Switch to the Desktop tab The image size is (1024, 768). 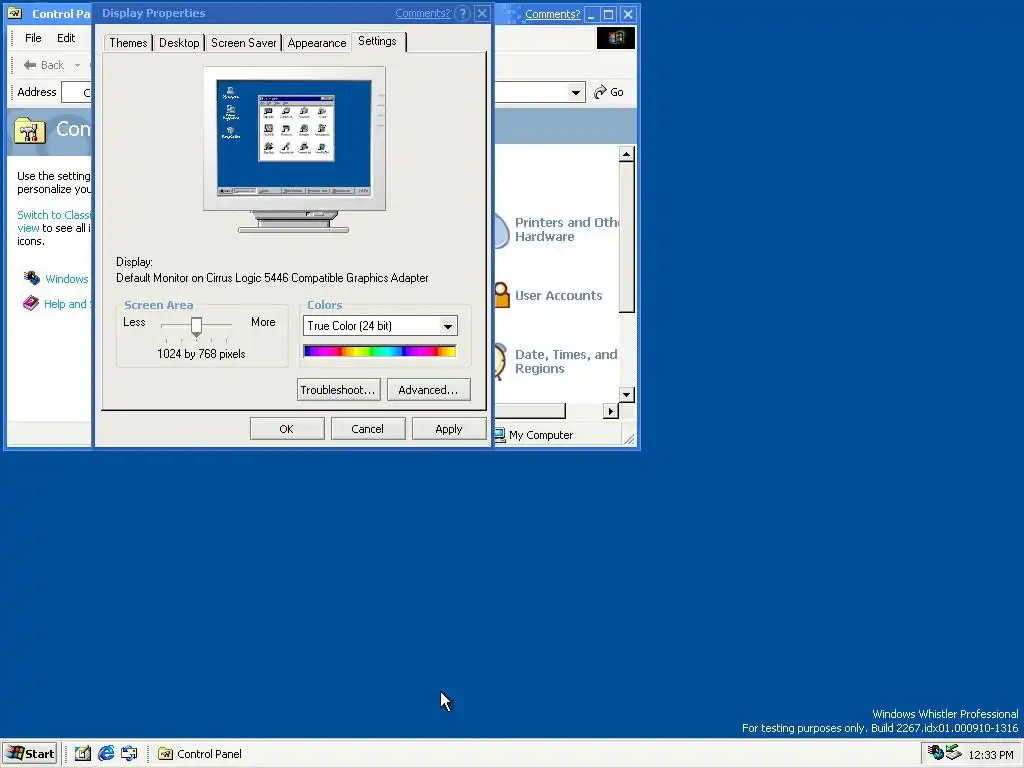click(179, 43)
